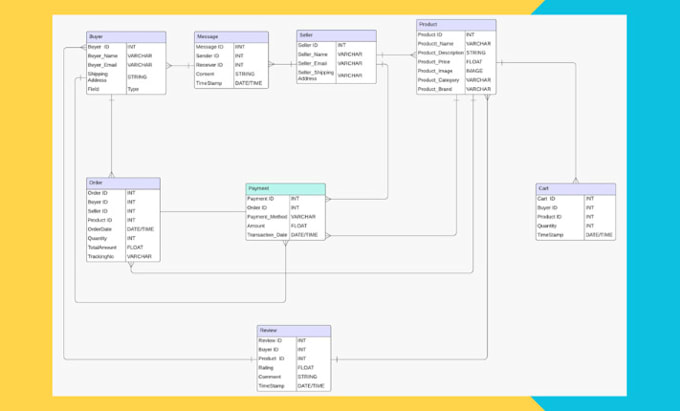Click the Seller_Shipping Address field
680x411 pixels.
316,75
